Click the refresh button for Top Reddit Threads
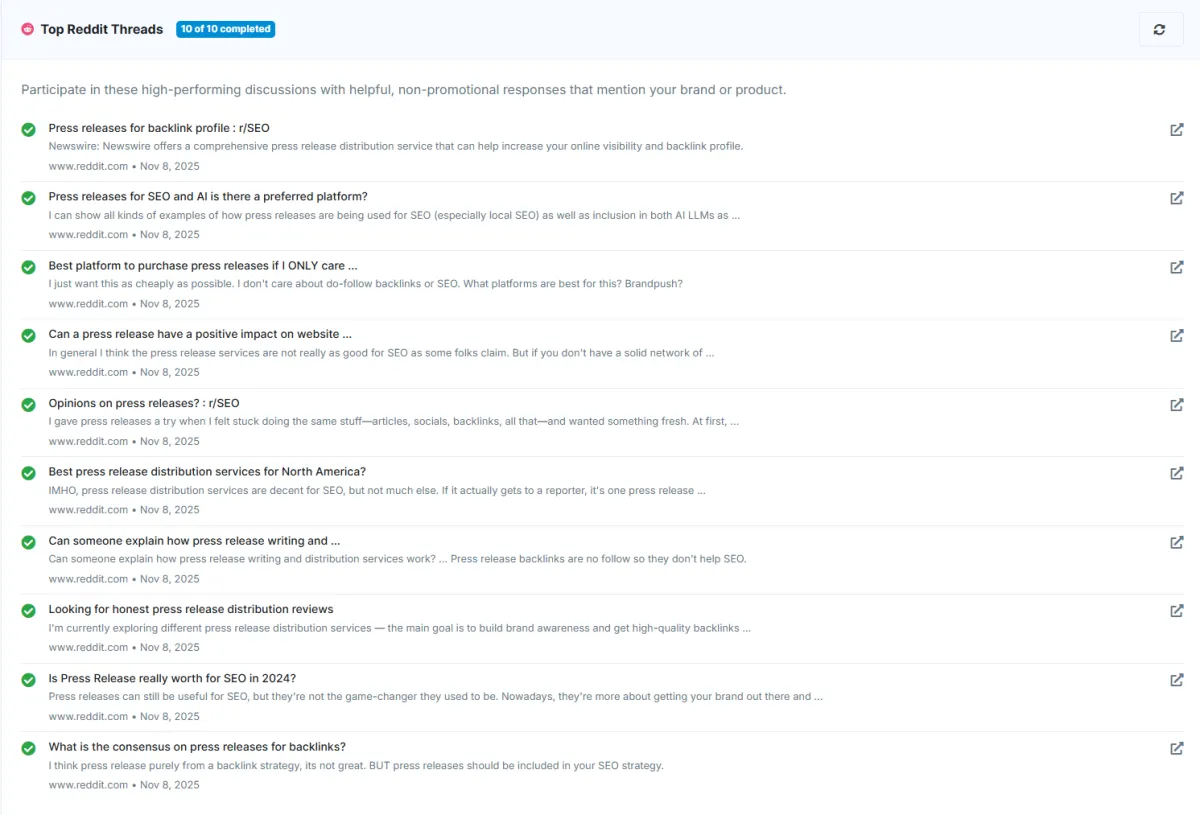 click(1160, 29)
